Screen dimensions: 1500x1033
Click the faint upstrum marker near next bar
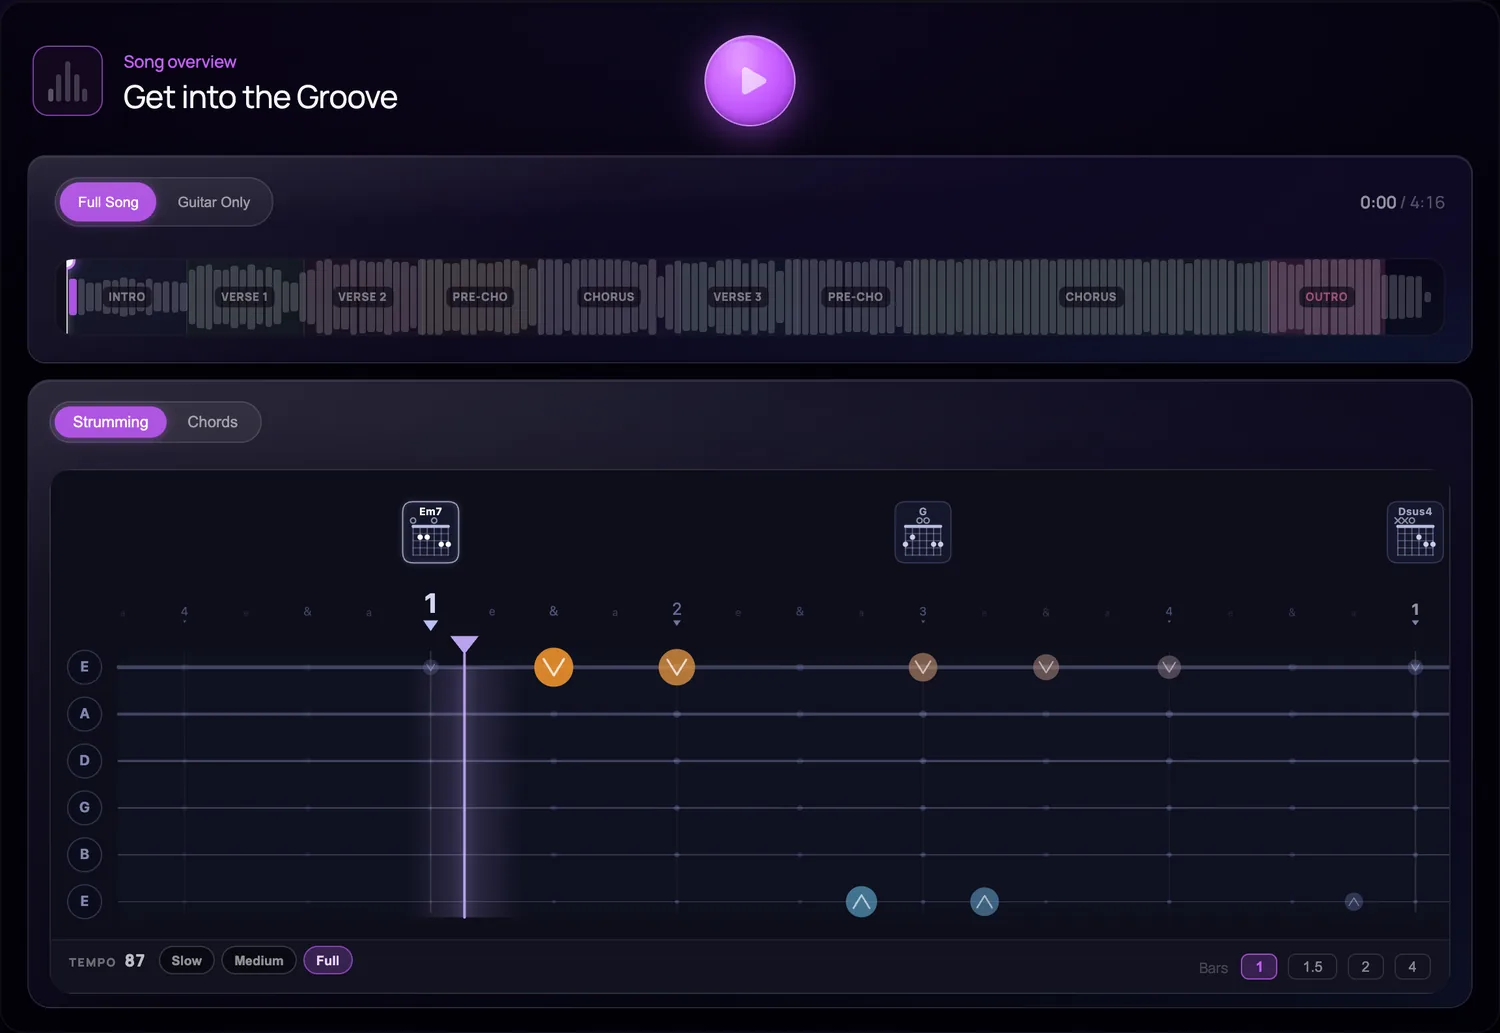(x=1353, y=902)
